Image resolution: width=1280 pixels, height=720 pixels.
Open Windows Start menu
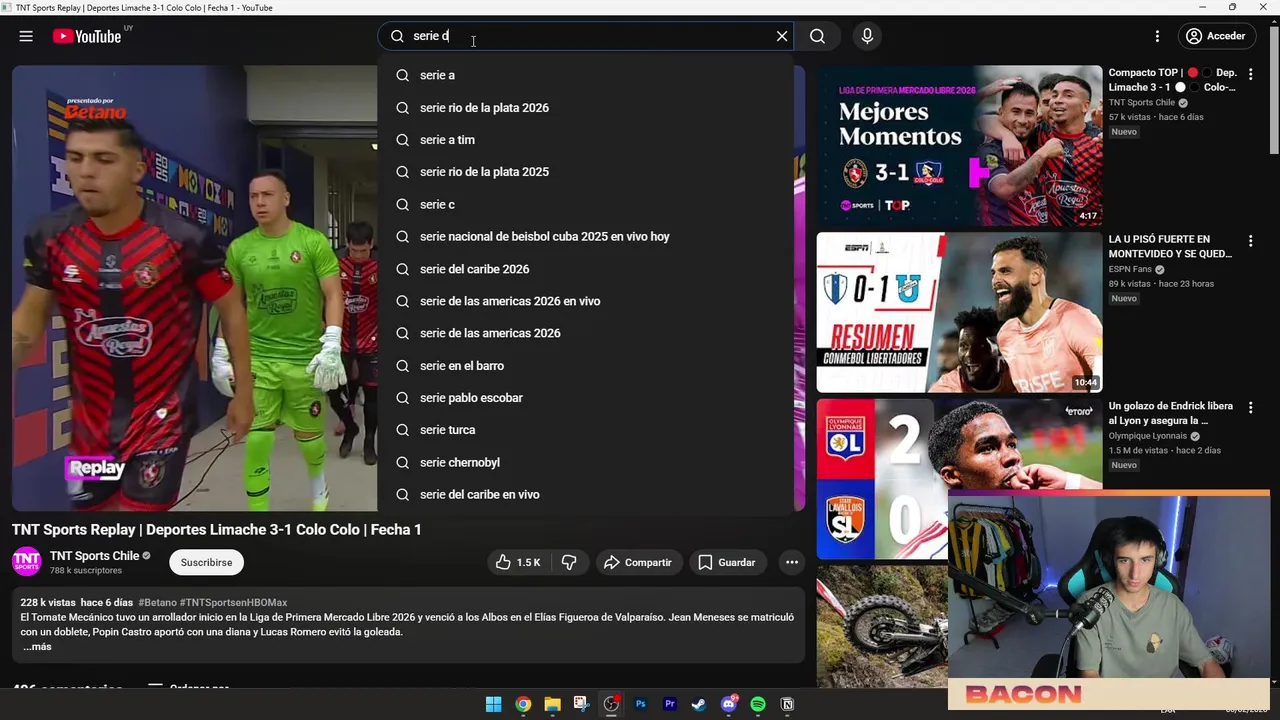click(493, 705)
